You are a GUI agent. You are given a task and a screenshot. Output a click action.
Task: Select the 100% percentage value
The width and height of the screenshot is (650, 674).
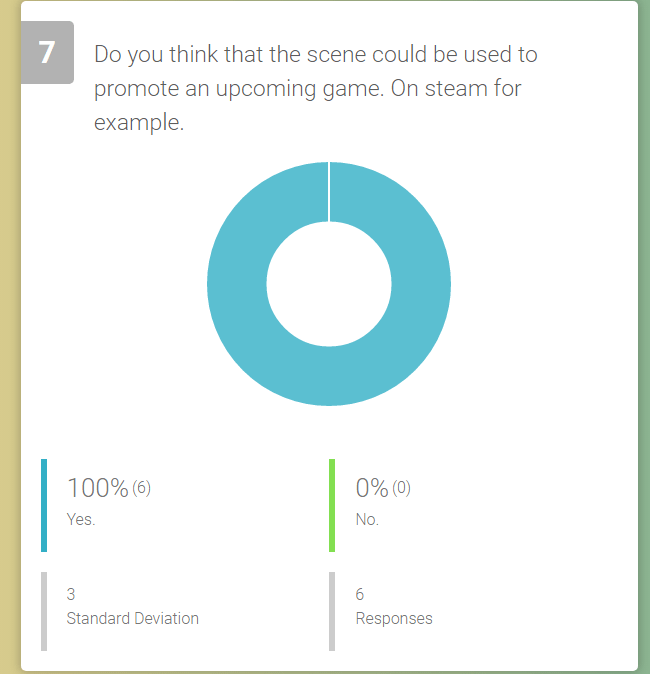point(97,488)
